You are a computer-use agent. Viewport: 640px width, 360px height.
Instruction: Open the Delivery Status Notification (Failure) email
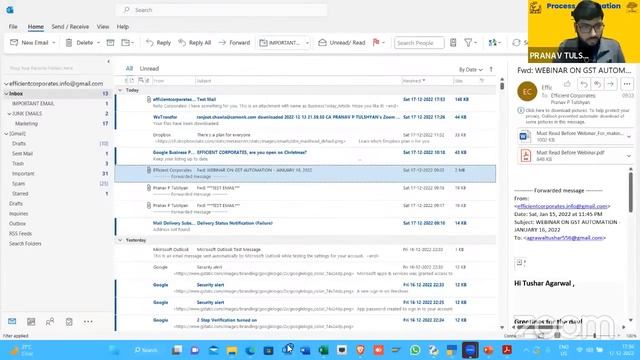(x=305, y=226)
